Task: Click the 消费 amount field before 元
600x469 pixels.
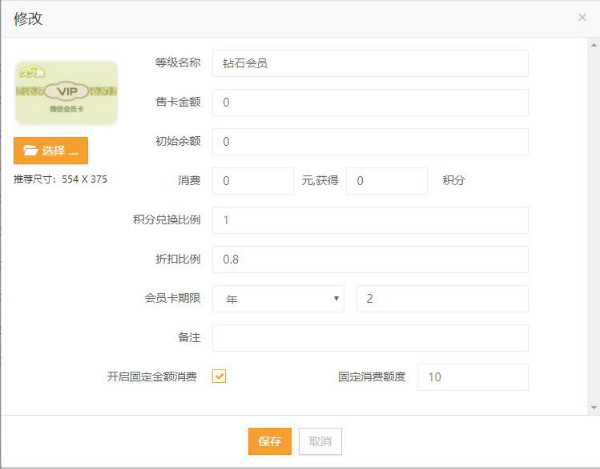Action: click(253, 181)
